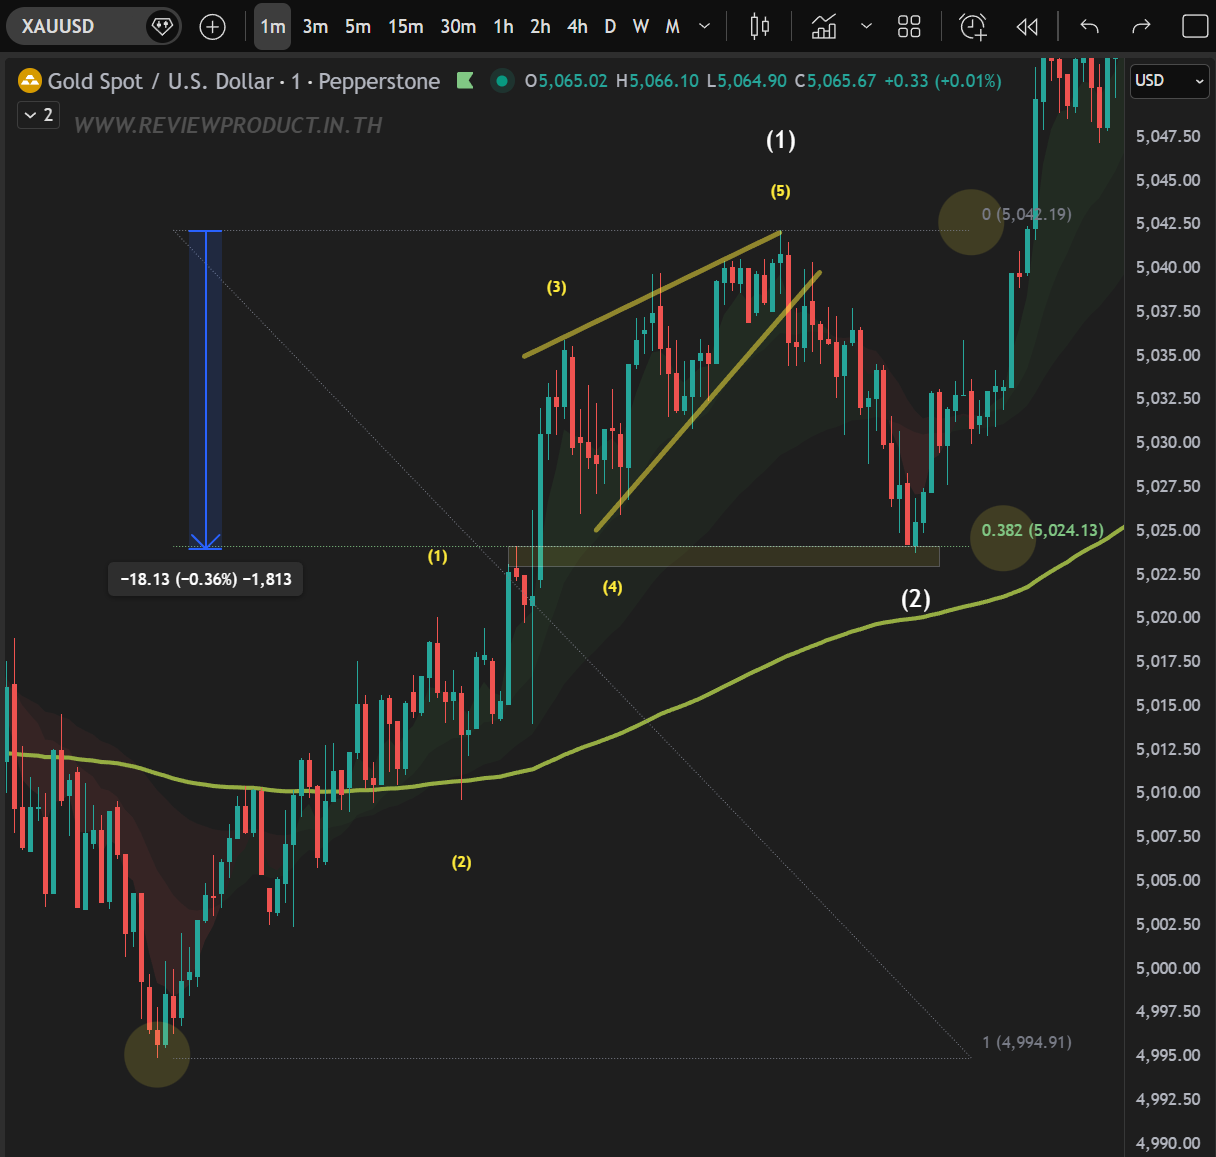The height and width of the screenshot is (1157, 1216).
Task: Switch to the 4h timeframe
Action: (x=577, y=27)
